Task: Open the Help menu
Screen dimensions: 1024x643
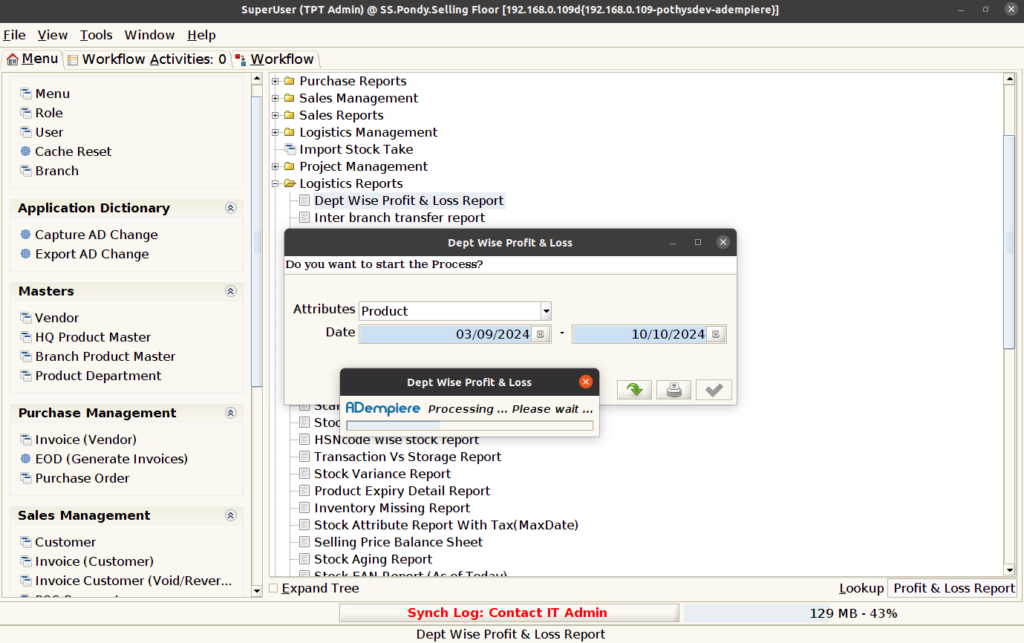Action: click(x=201, y=35)
